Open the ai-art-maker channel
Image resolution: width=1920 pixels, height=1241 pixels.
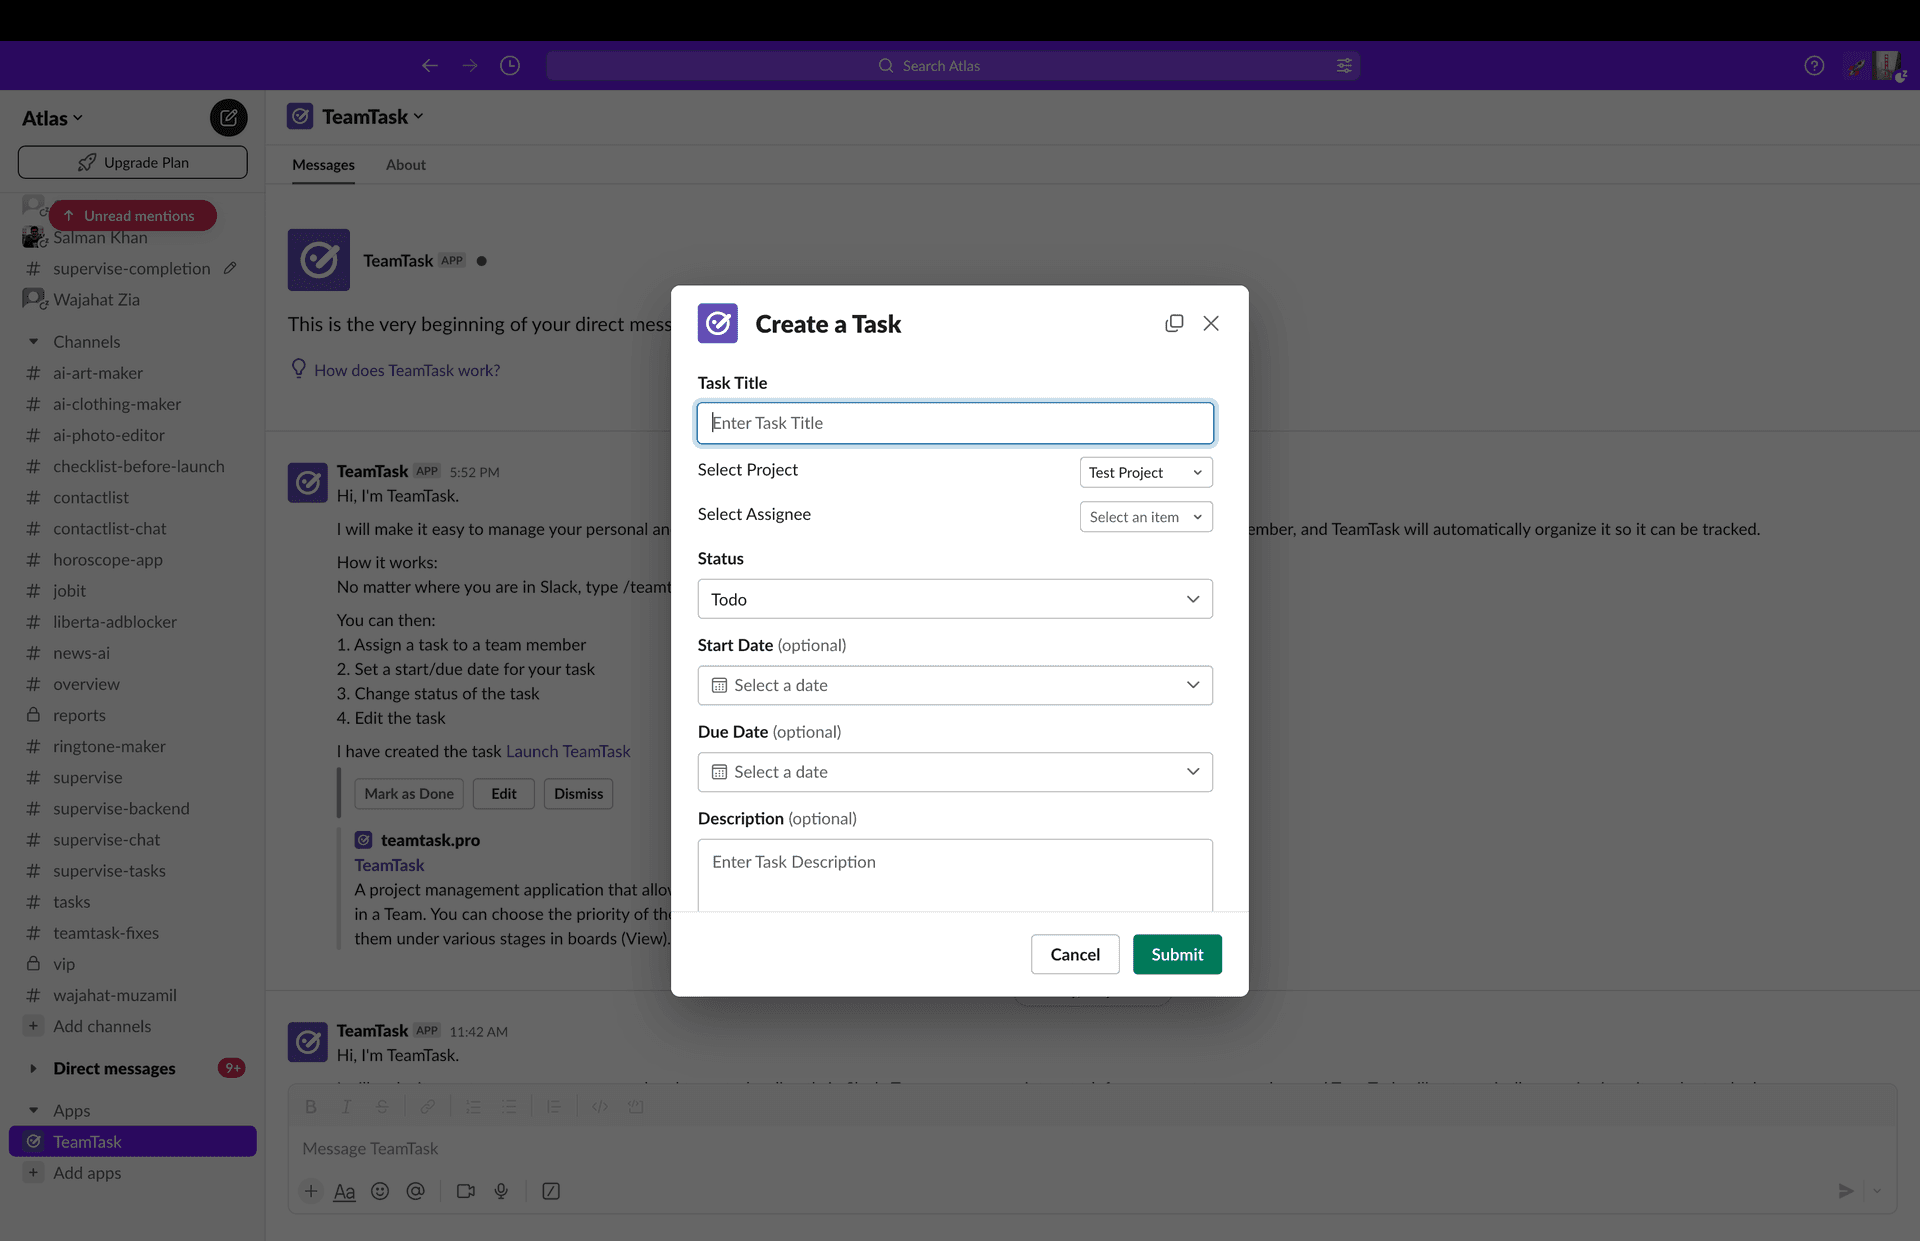click(x=98, y=373)
